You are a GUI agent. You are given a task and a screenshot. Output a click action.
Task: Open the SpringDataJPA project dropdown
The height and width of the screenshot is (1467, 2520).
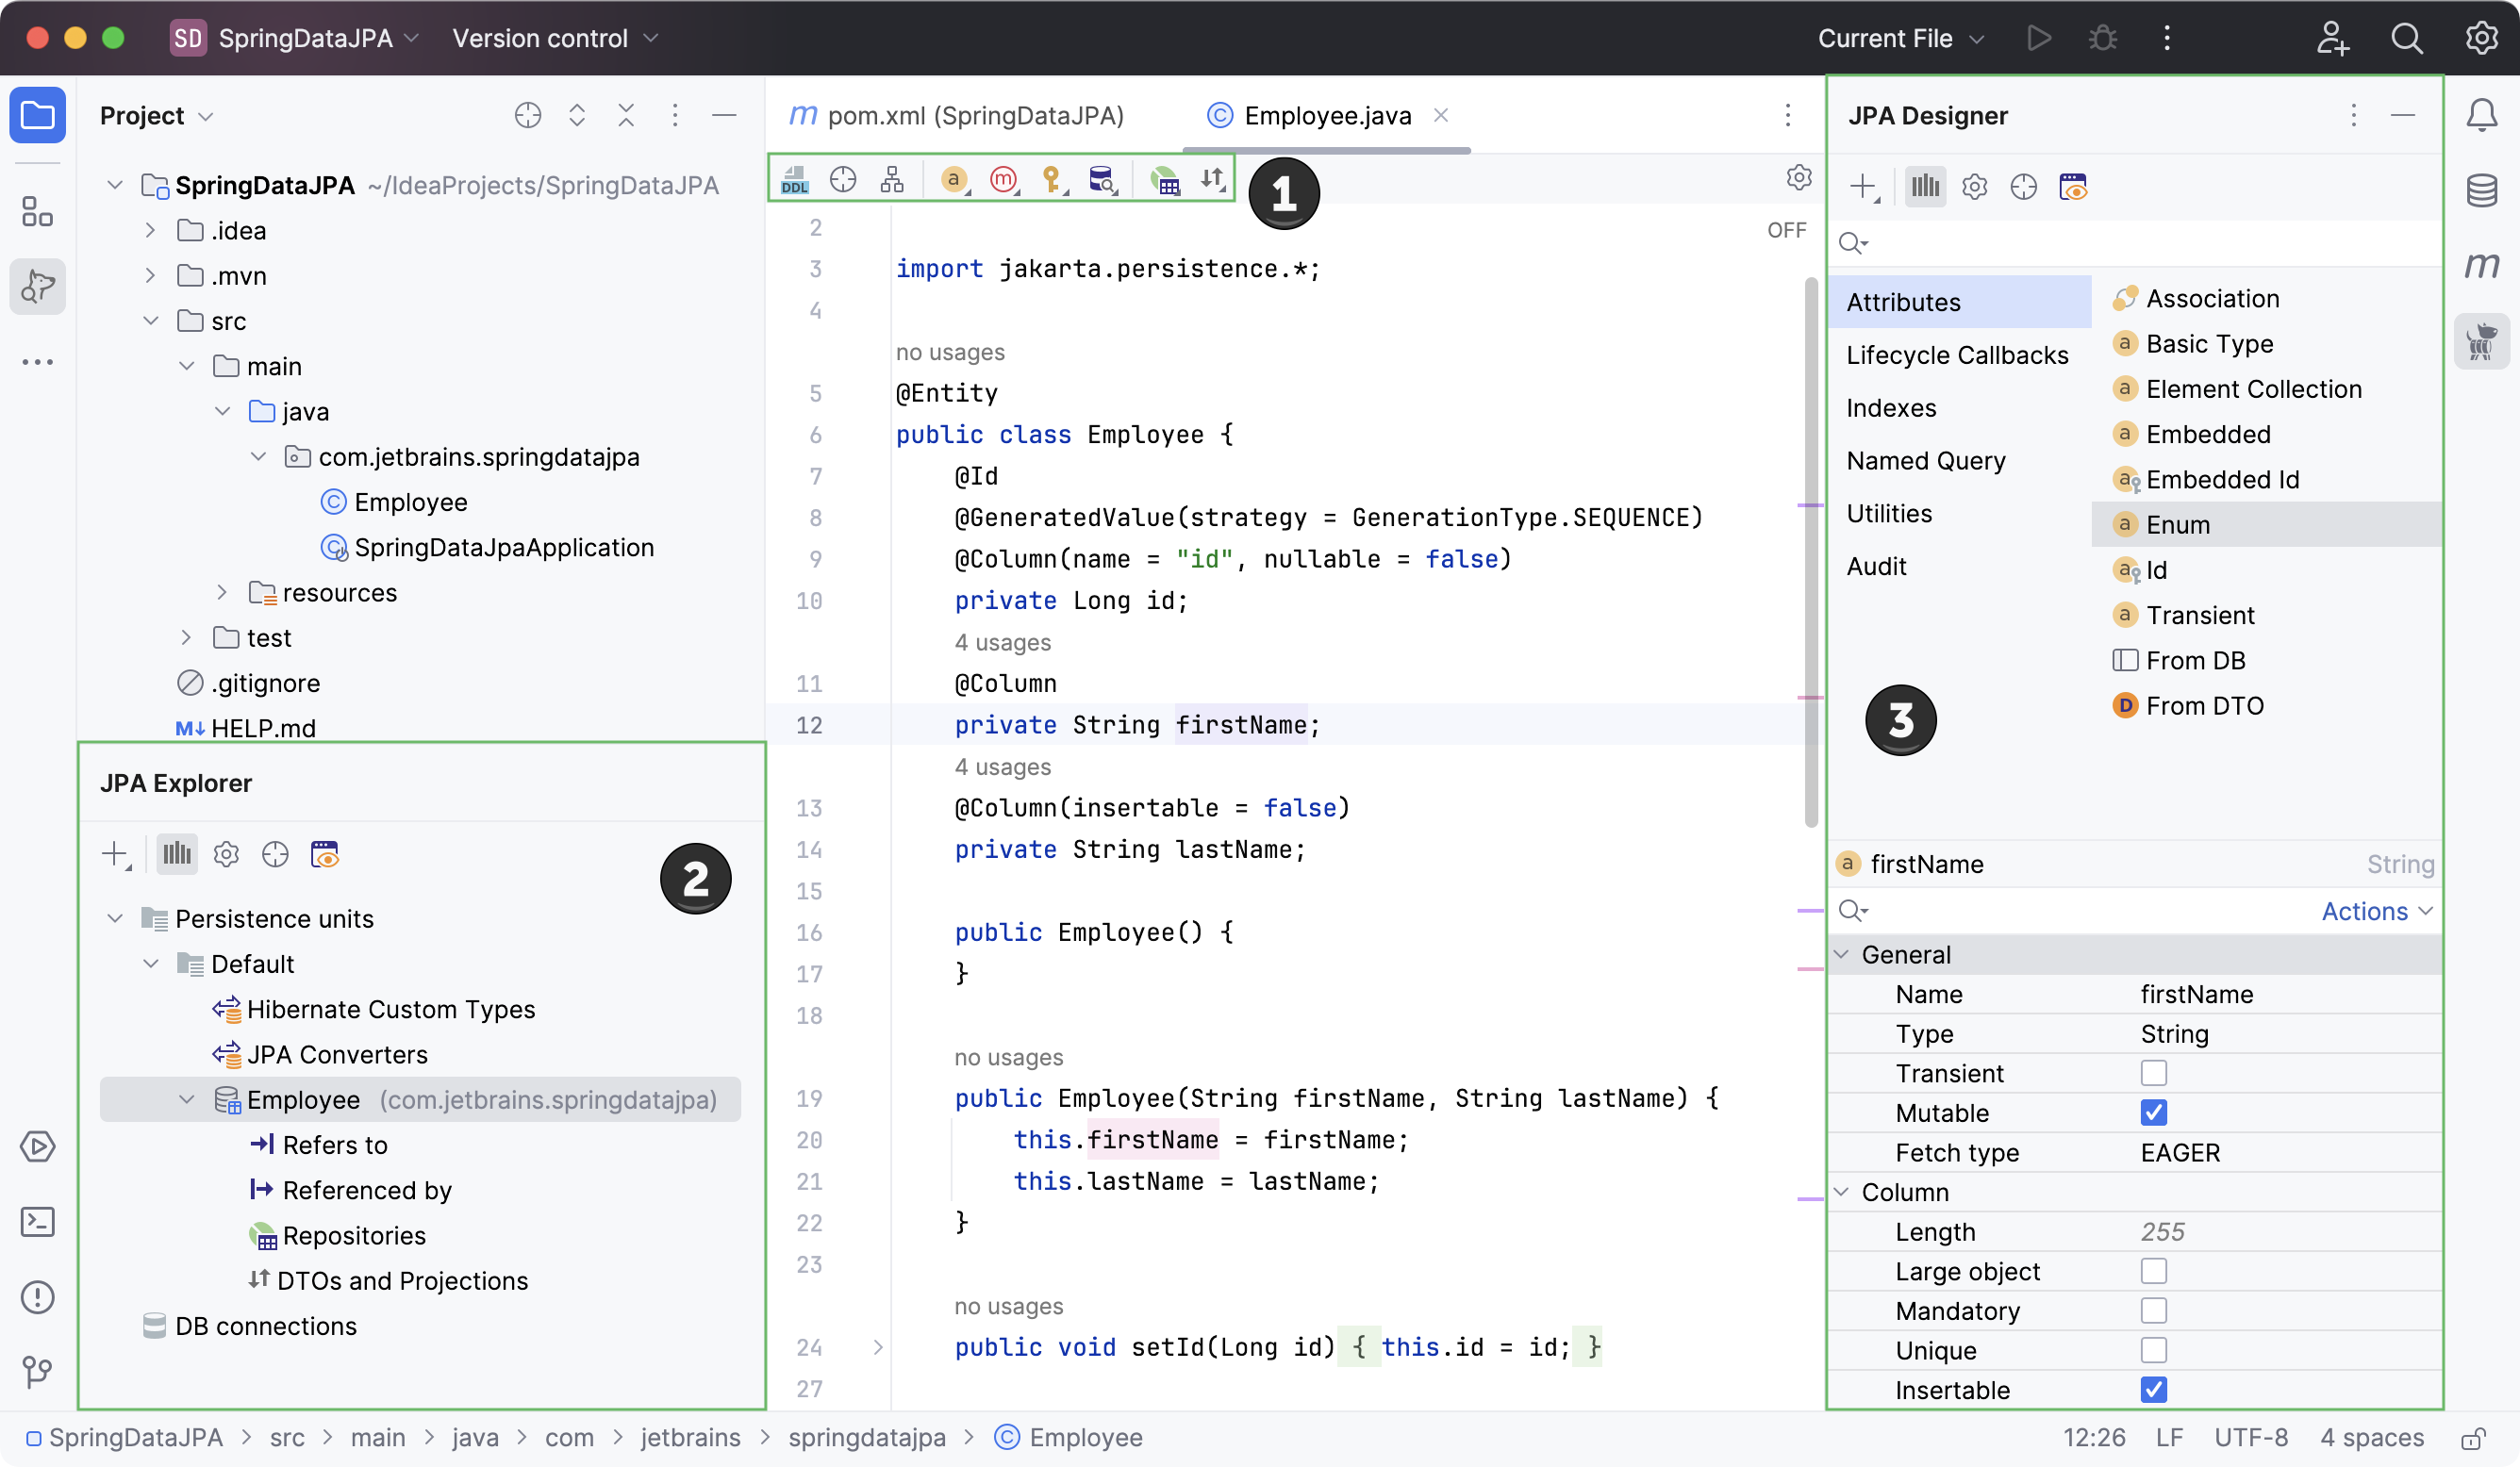coord(294,38)
